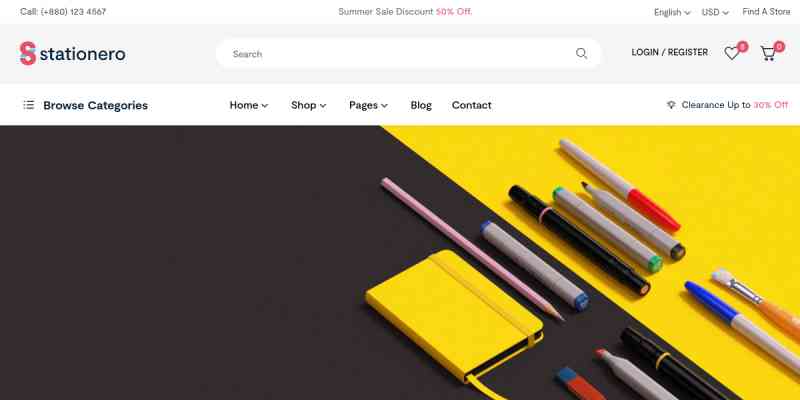
Task: Open the Shop menu dropdown
Action: 308,105
